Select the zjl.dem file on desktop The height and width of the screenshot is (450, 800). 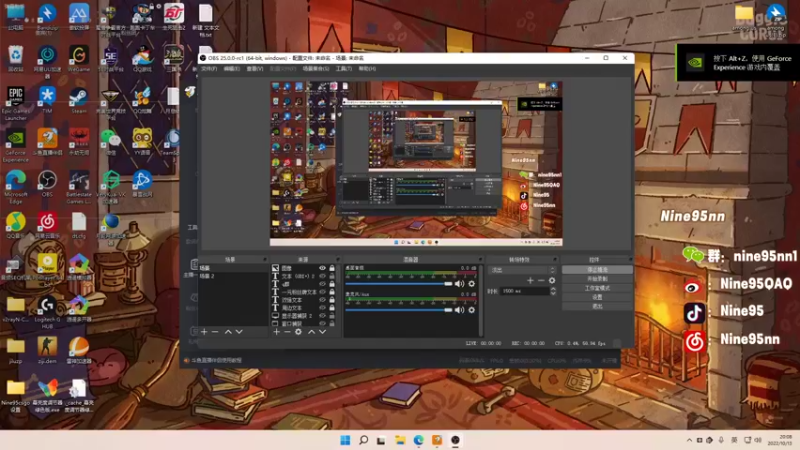click(47, 351)
